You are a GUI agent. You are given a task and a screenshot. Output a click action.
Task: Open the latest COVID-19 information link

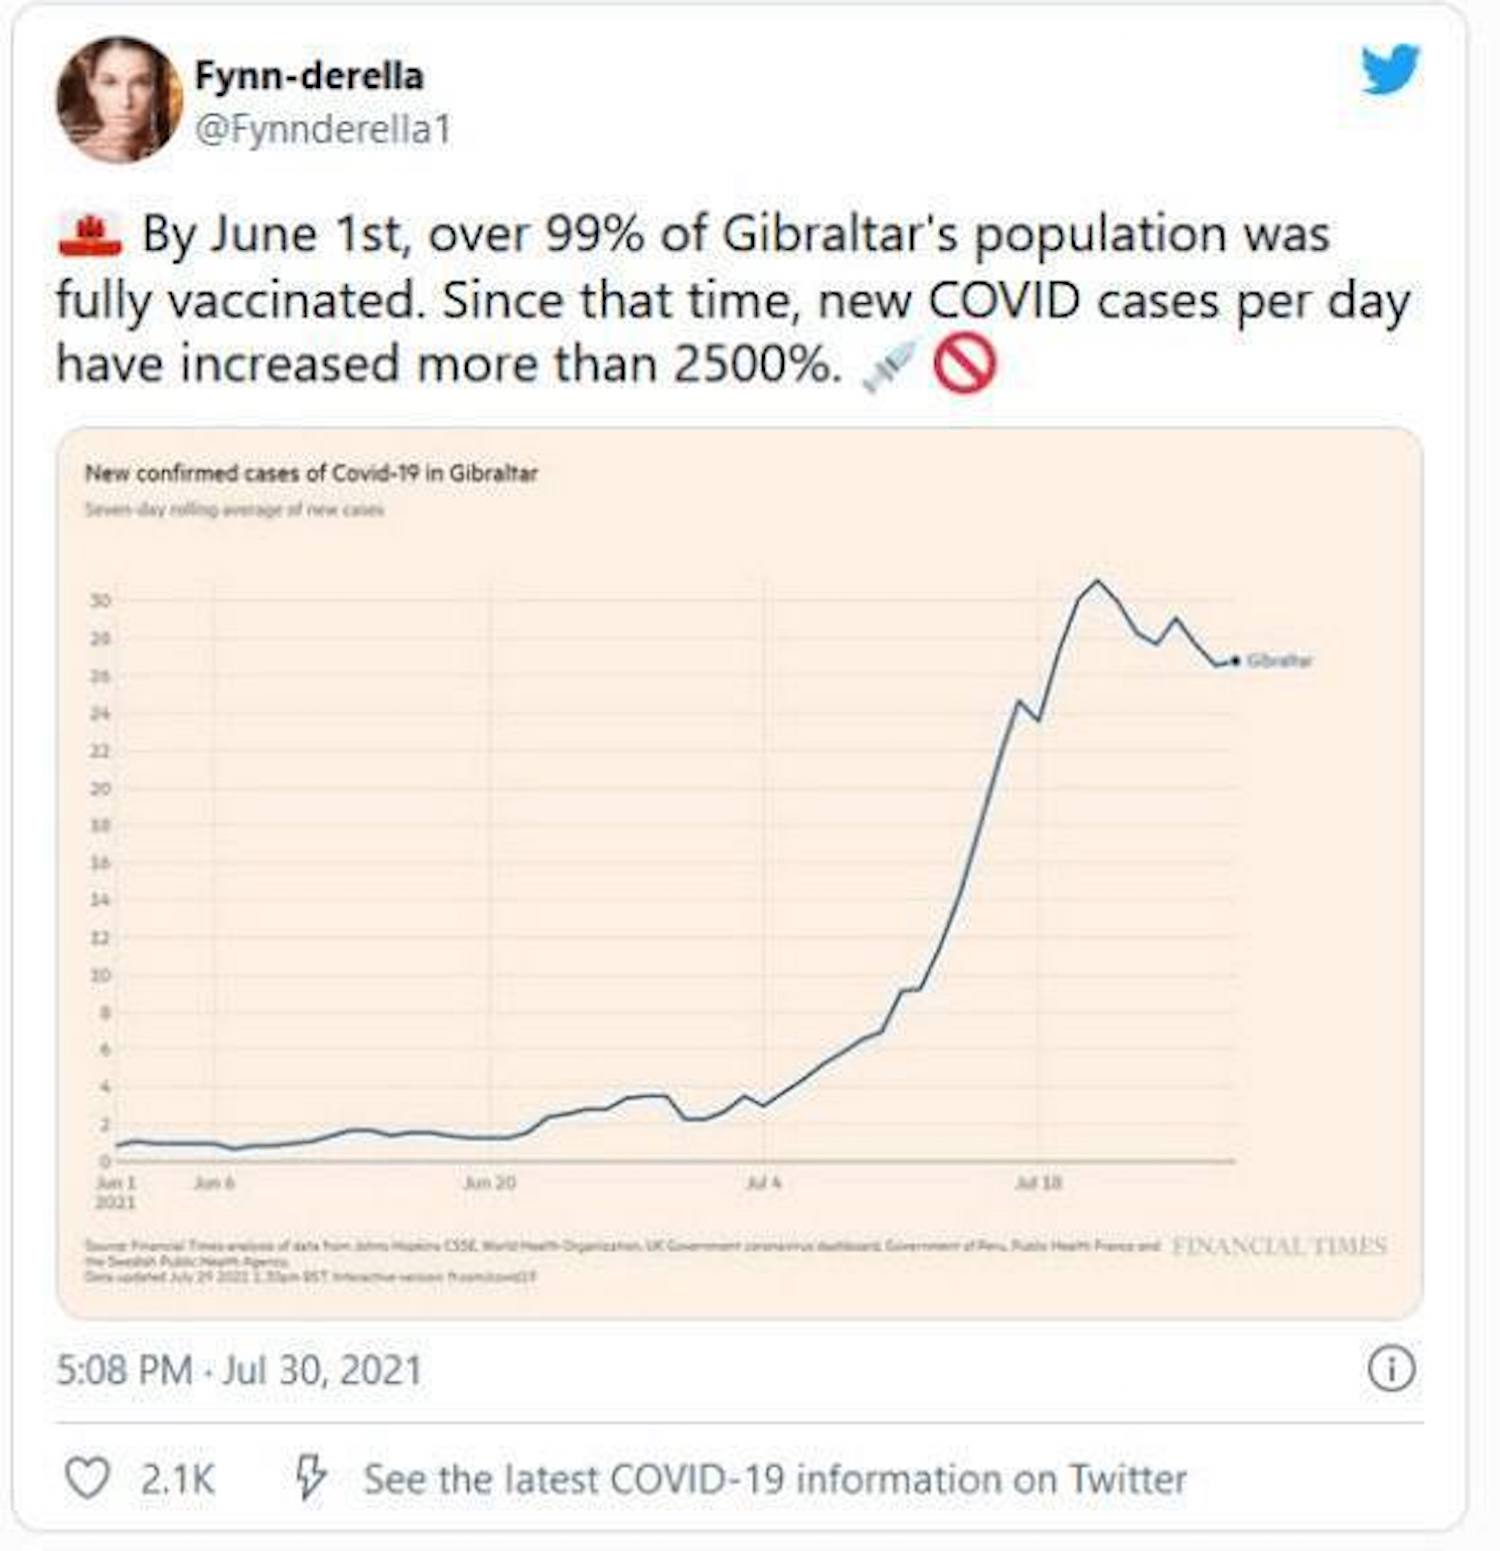[775, 1479]
